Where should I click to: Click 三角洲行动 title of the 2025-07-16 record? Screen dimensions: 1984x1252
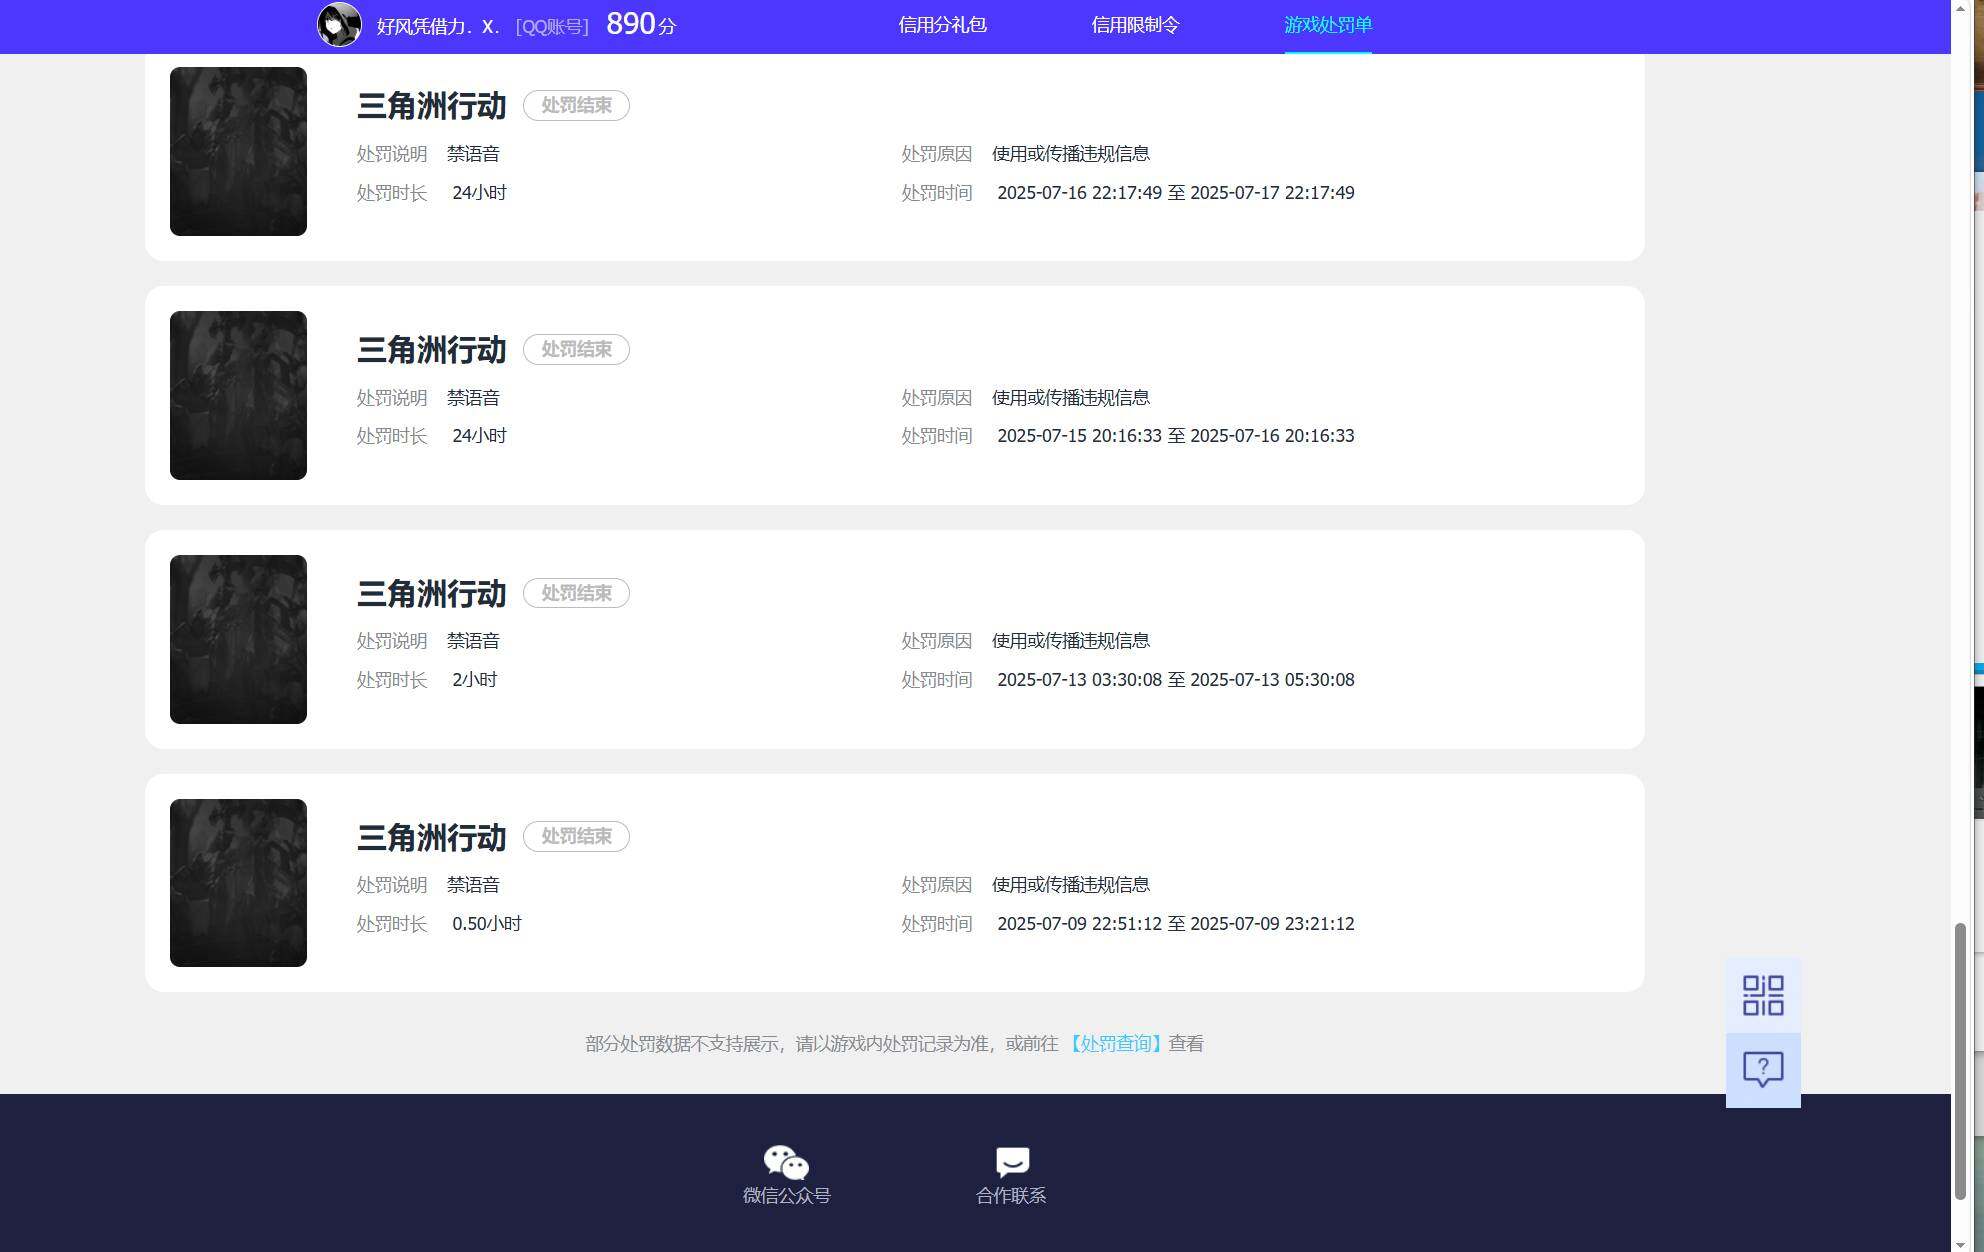point(431,106)
